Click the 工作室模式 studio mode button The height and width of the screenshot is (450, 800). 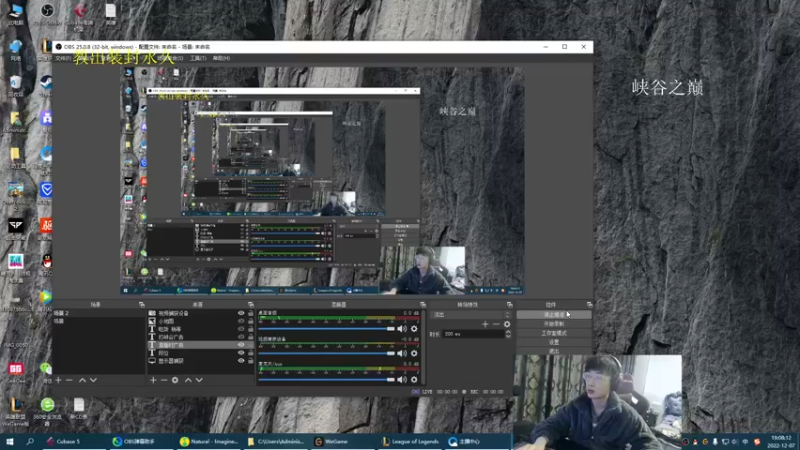554,333
